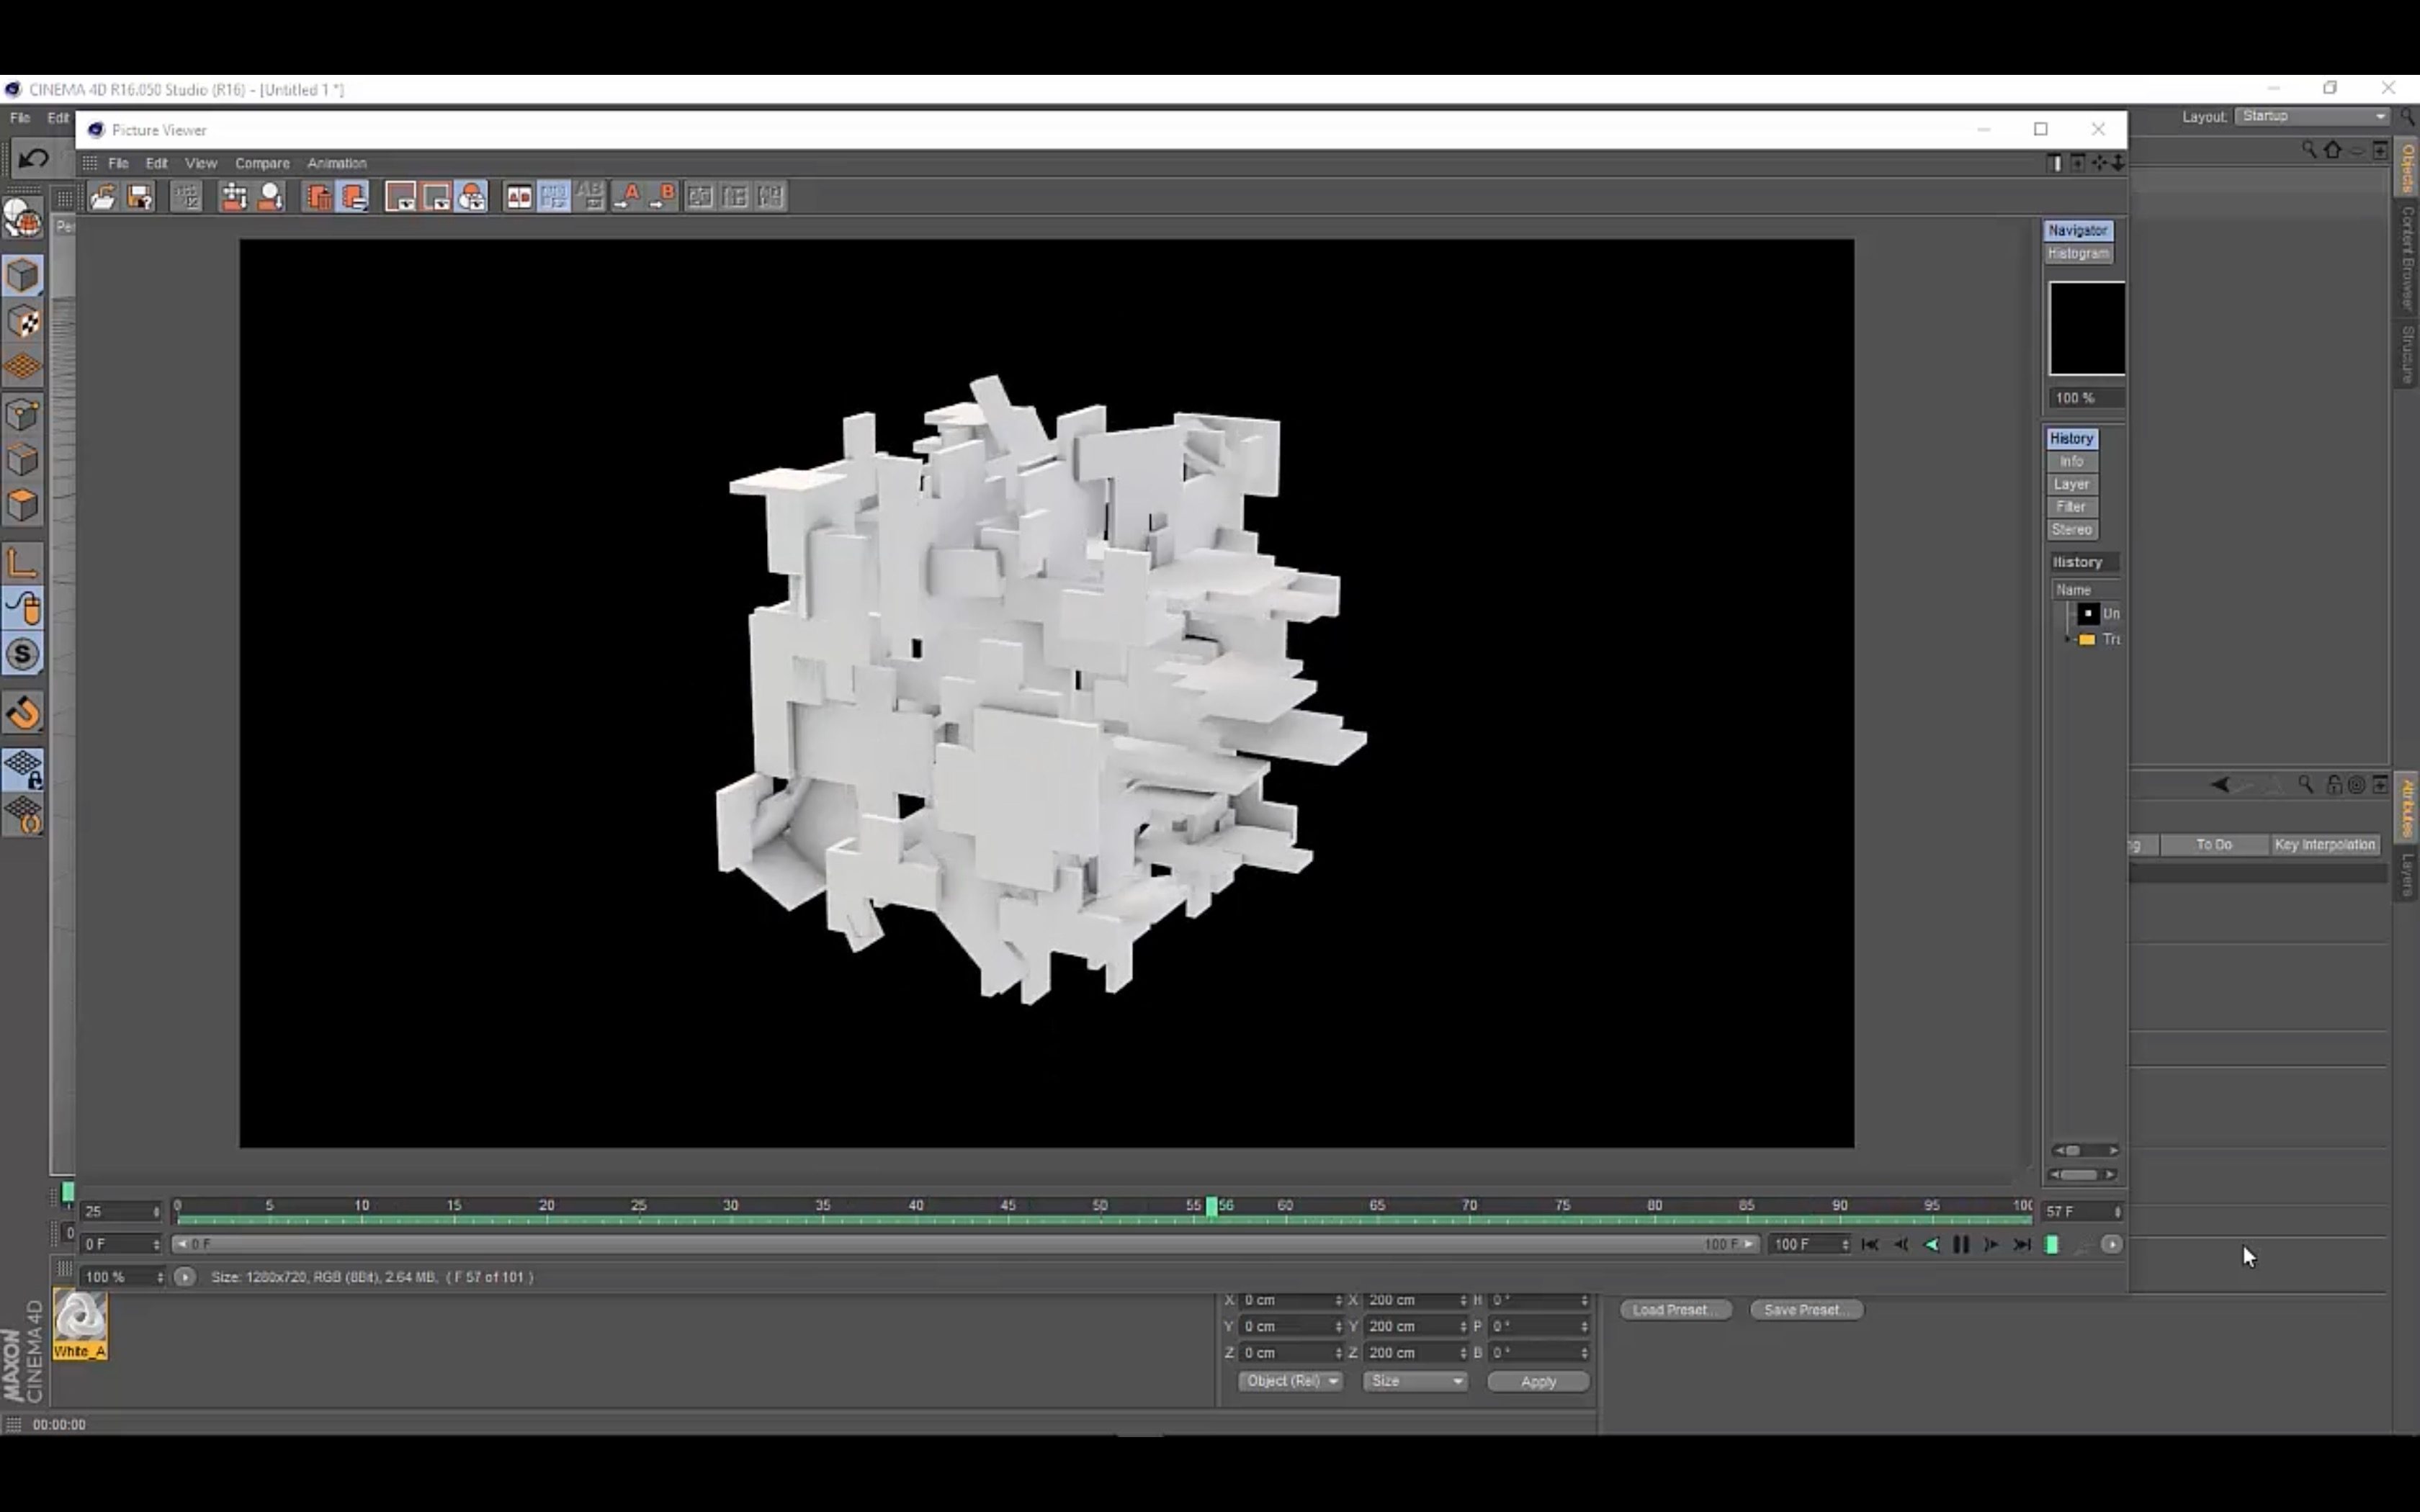
Task: Jump to the last frame
Action: 2022,1245
